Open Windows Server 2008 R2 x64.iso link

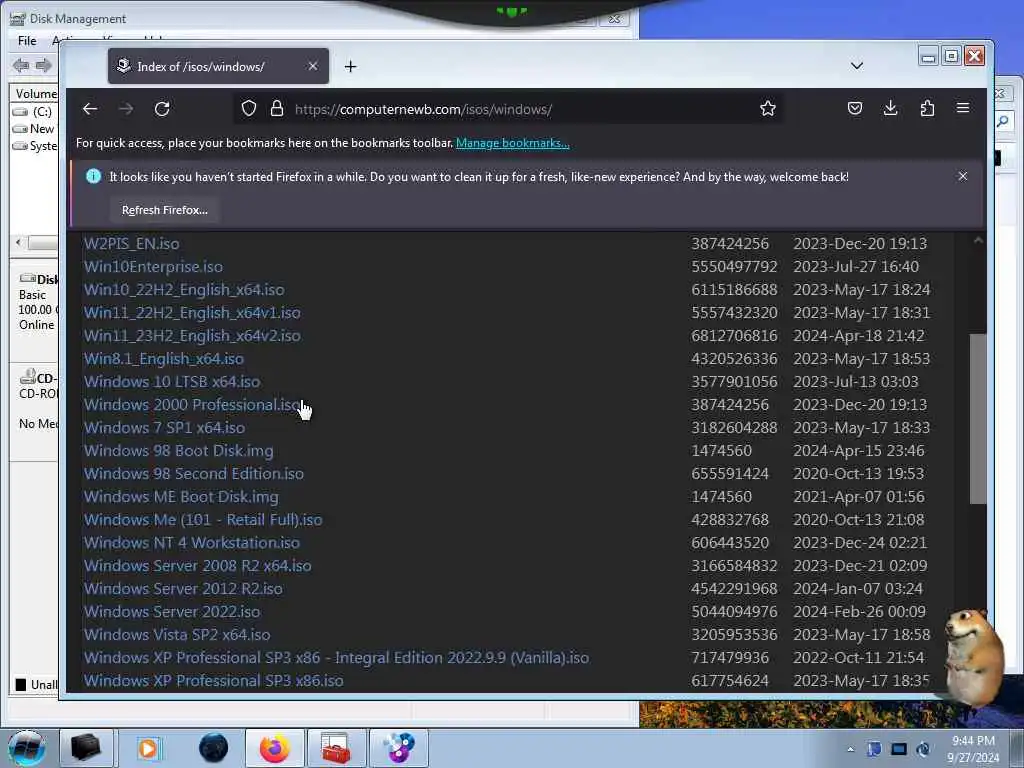click(x=198, y=566)
